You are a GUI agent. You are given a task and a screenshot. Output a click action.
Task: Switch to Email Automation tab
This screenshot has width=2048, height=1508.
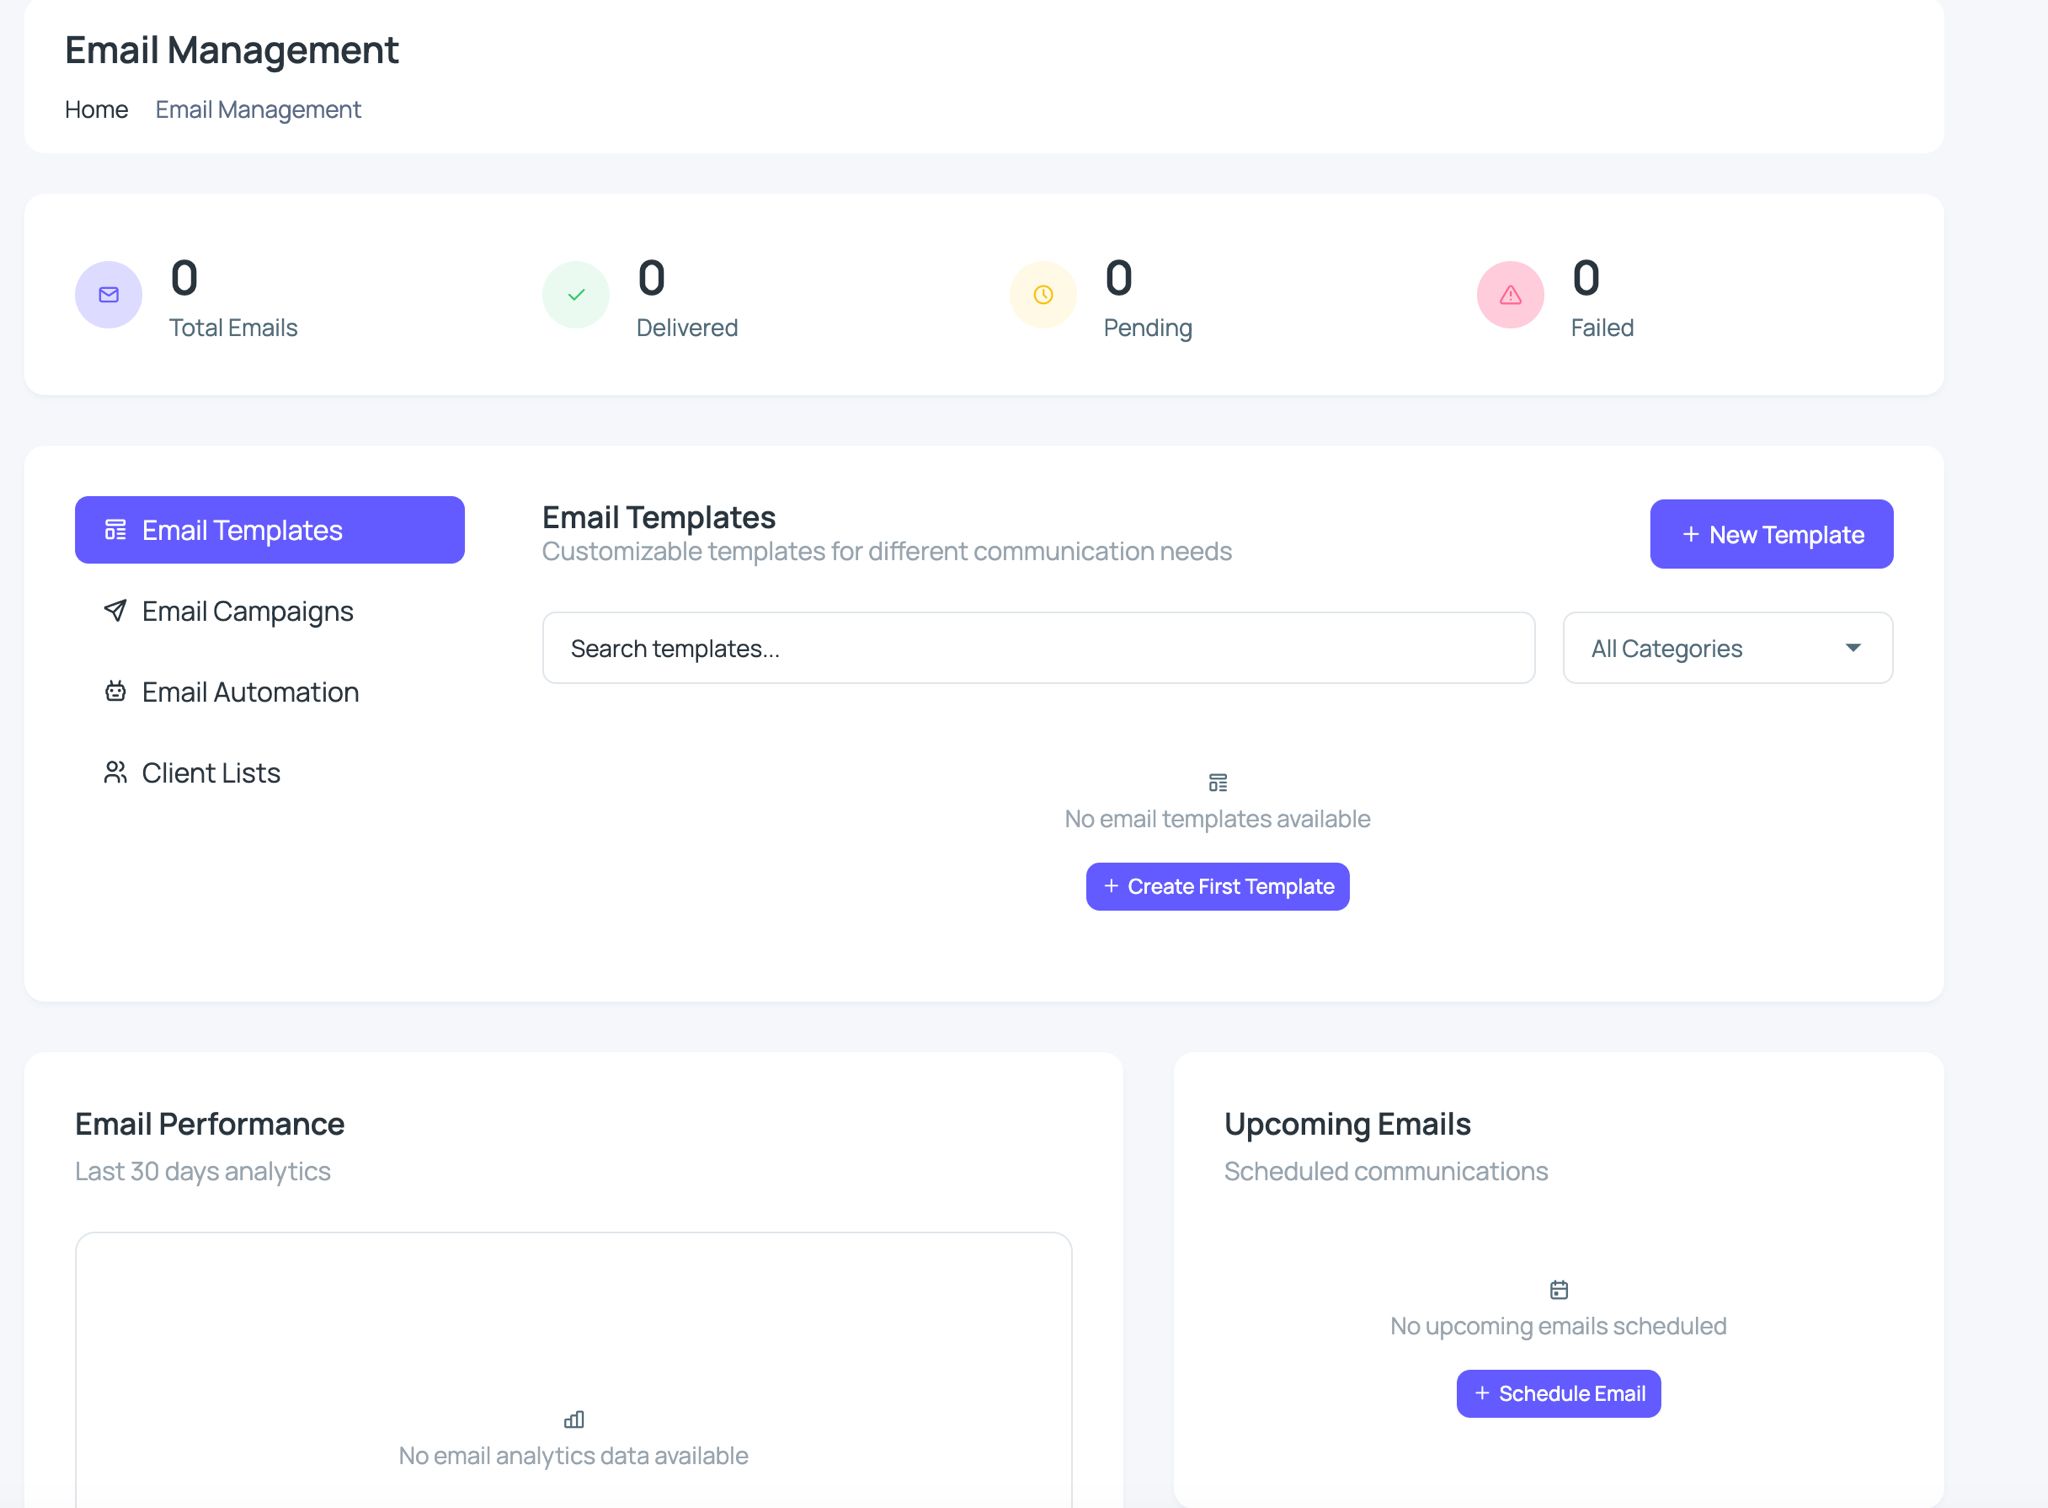(250, 692)
